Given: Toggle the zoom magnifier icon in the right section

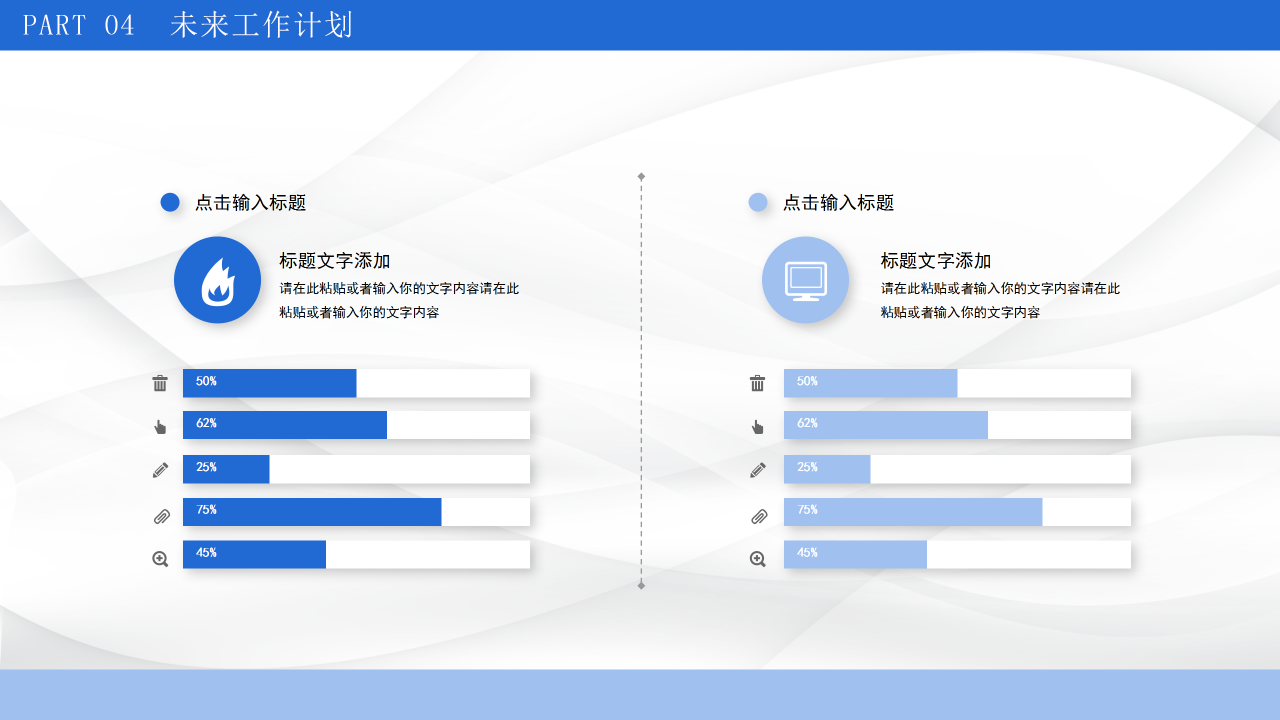Looking at the screenshot, I should 757,558.
